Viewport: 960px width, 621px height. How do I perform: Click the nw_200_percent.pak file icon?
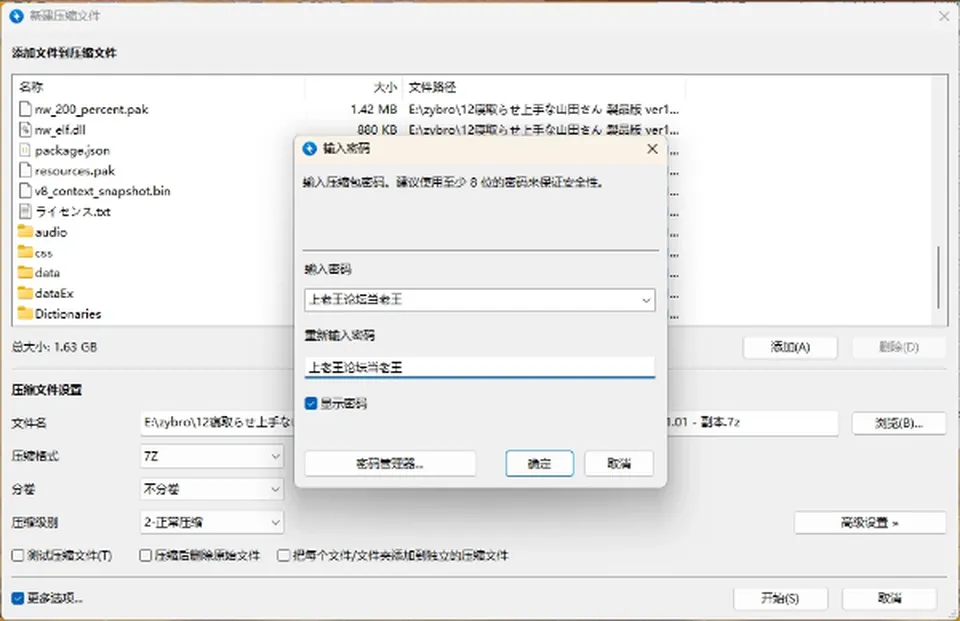(x=25, y=109)
